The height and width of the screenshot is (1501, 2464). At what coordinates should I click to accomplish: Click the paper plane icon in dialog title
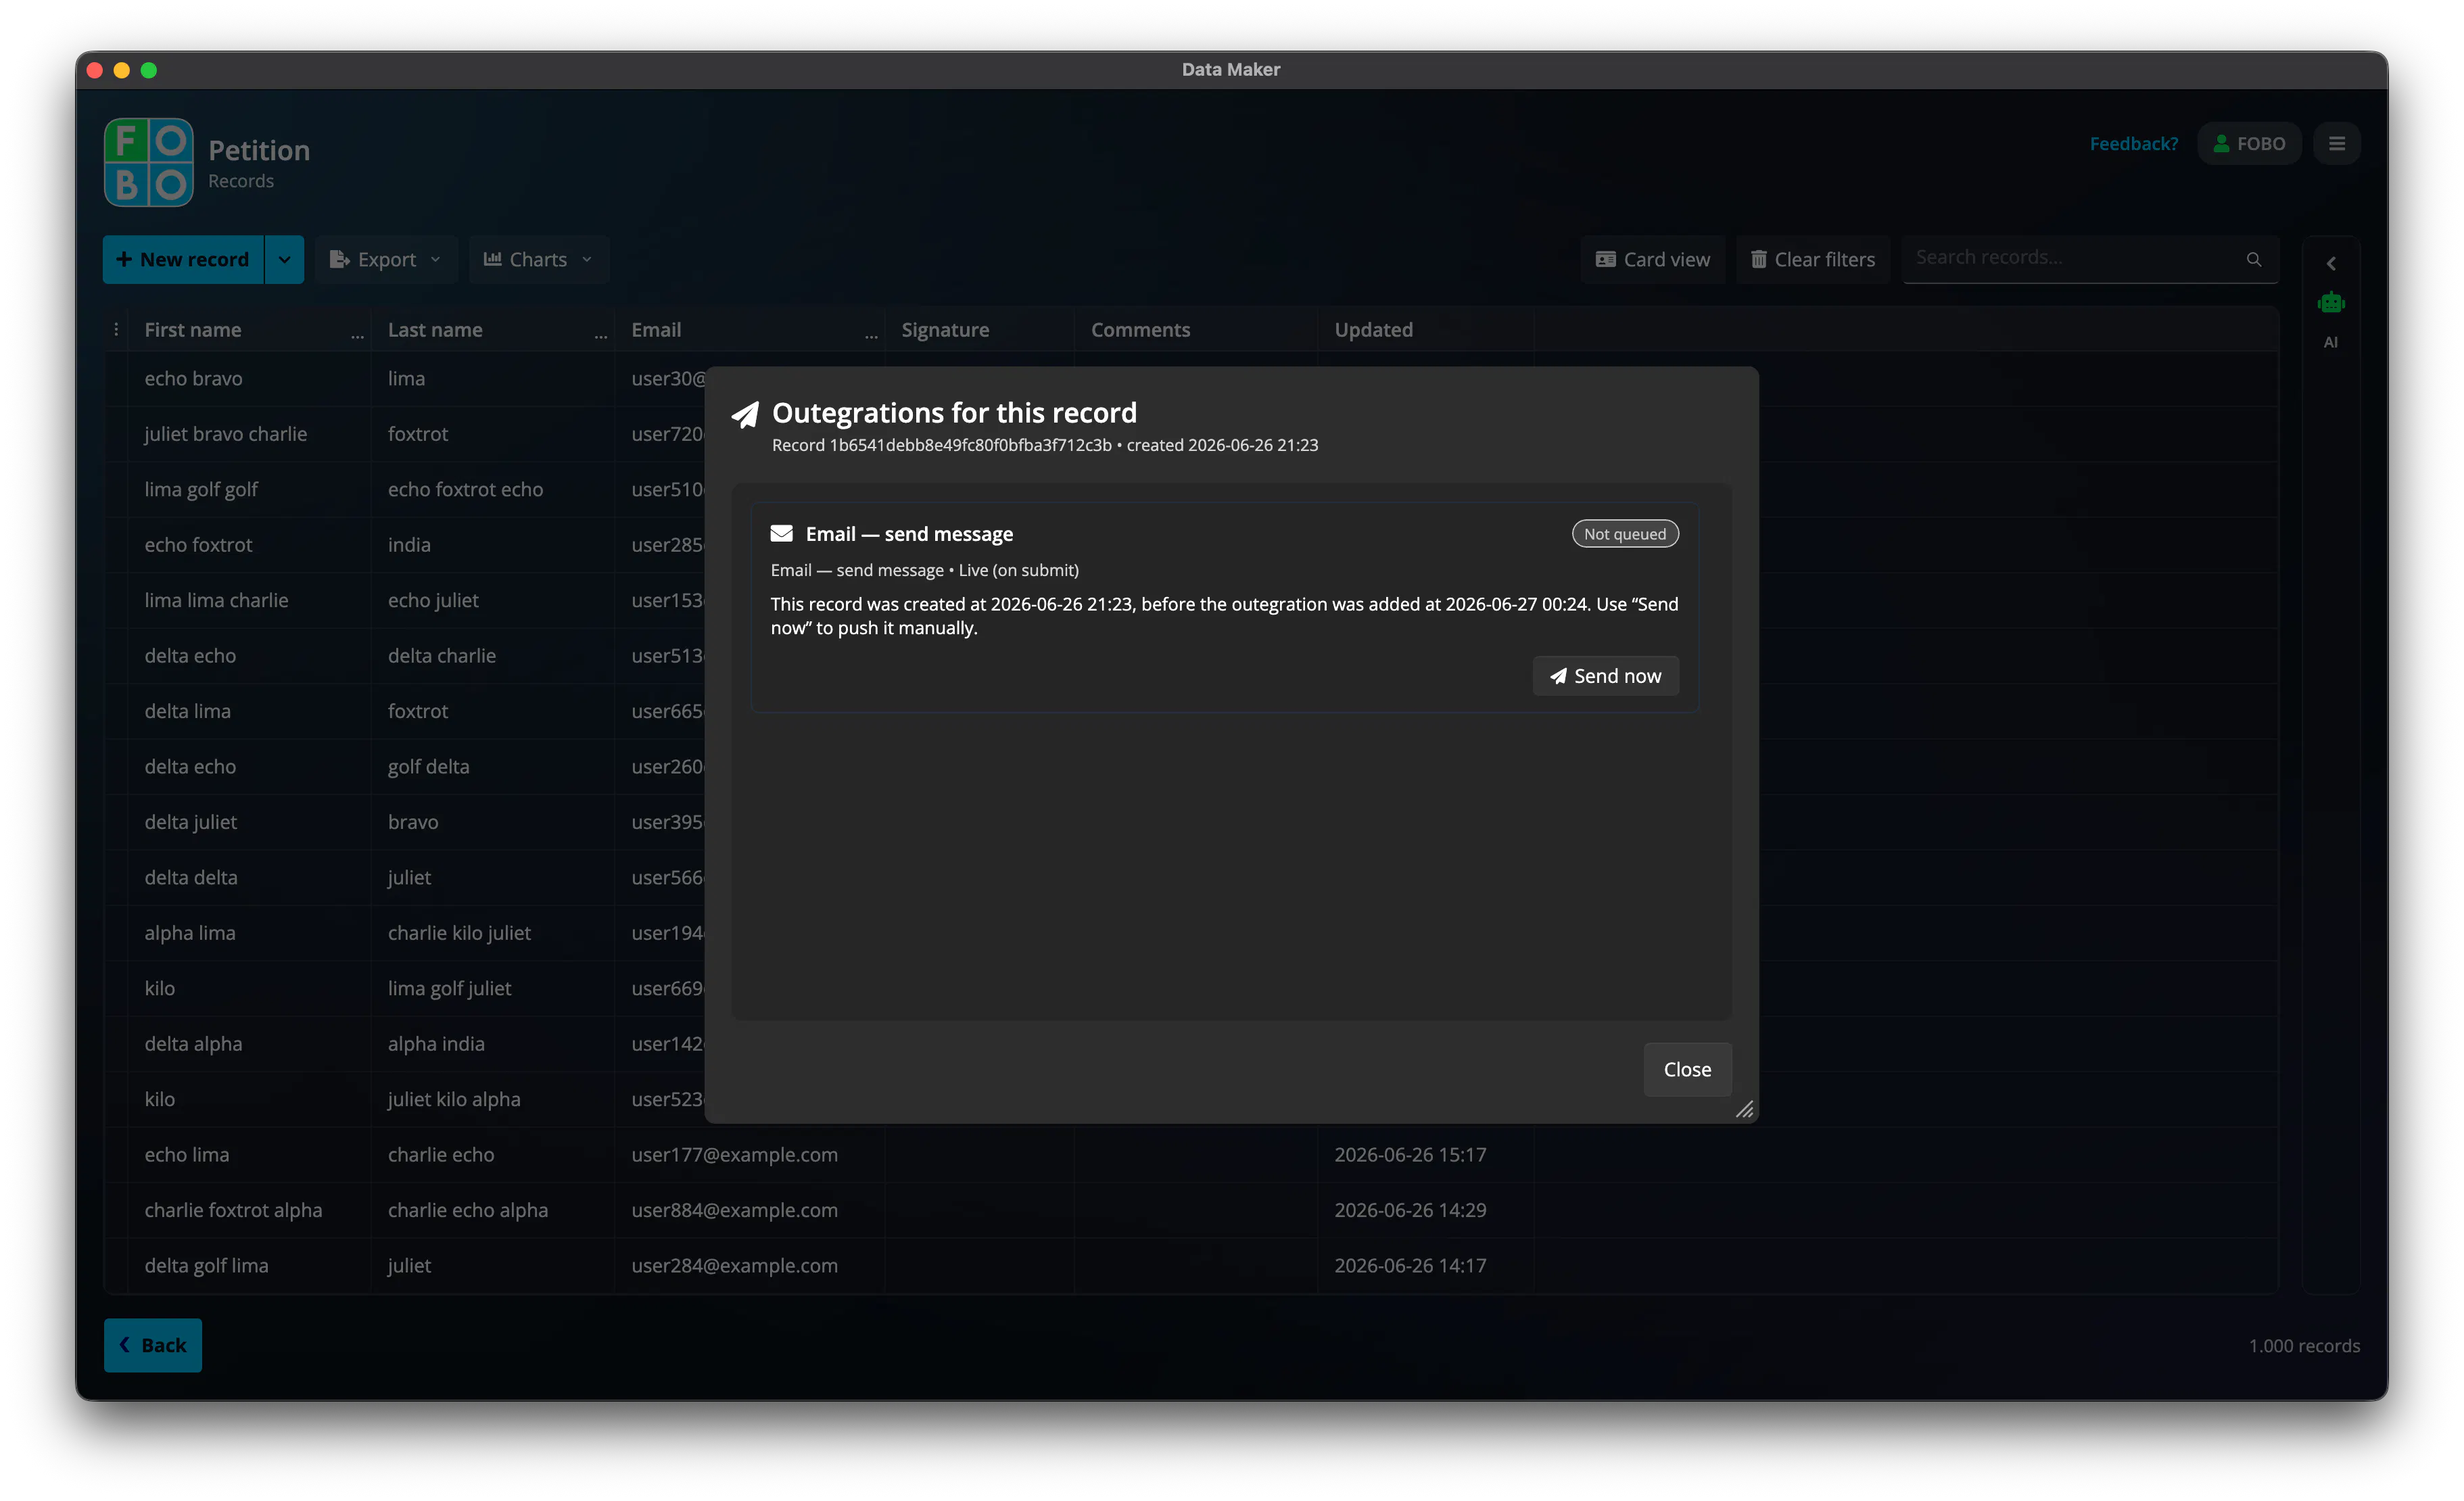745,414
